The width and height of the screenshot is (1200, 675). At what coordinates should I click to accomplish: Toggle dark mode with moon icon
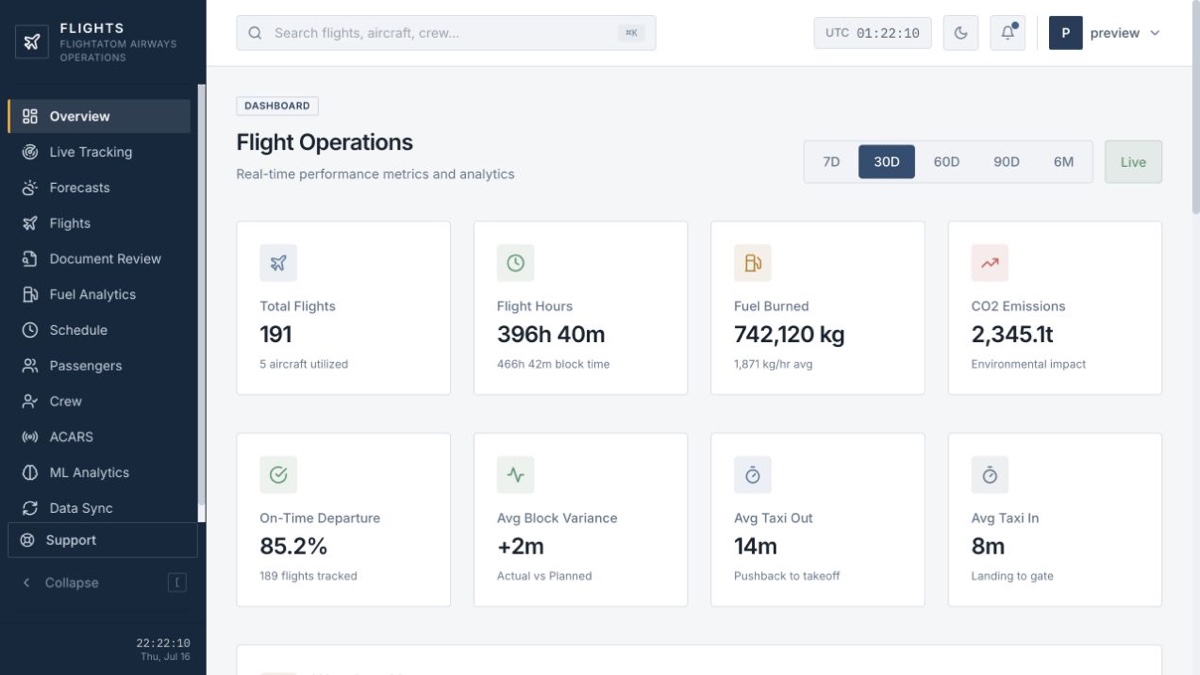coord(960,33)
